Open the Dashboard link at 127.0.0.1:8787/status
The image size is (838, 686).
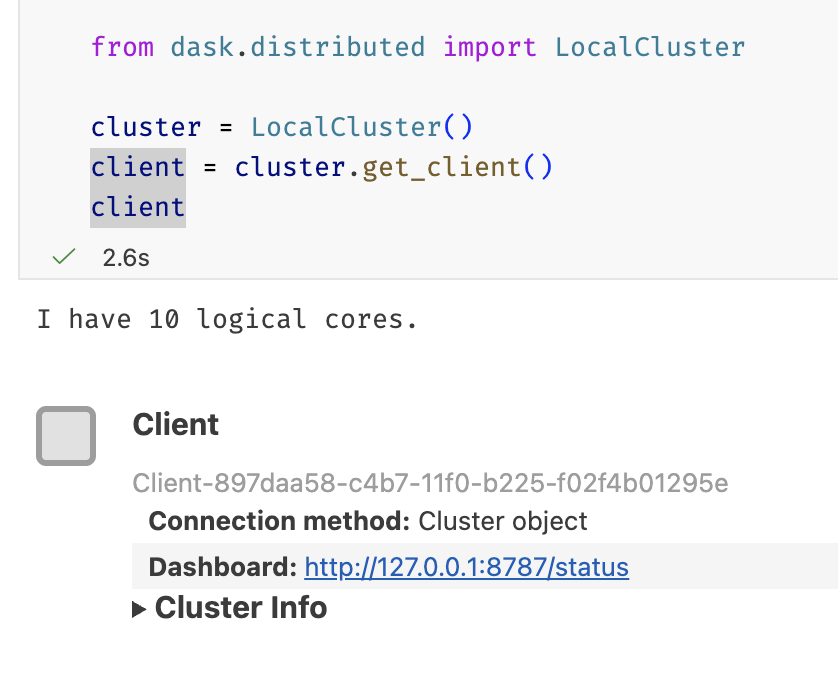[466, 568]
